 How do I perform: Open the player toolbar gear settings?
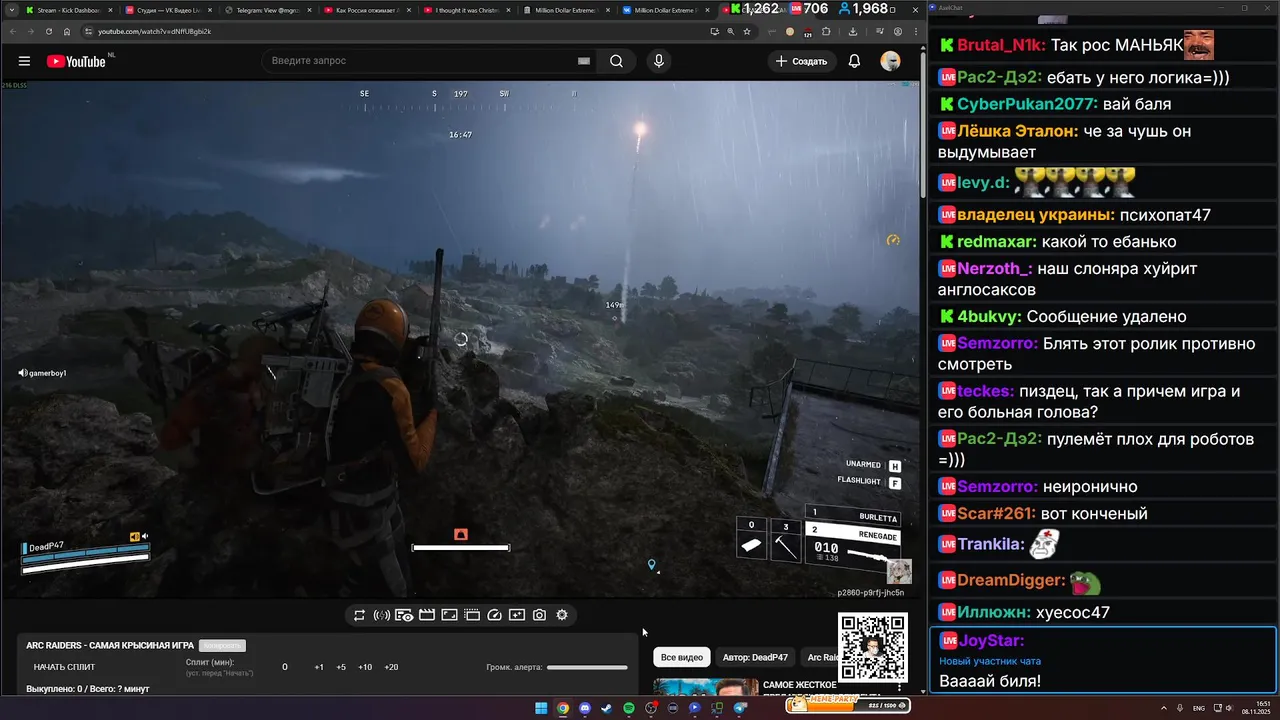(x=562, y=615)
